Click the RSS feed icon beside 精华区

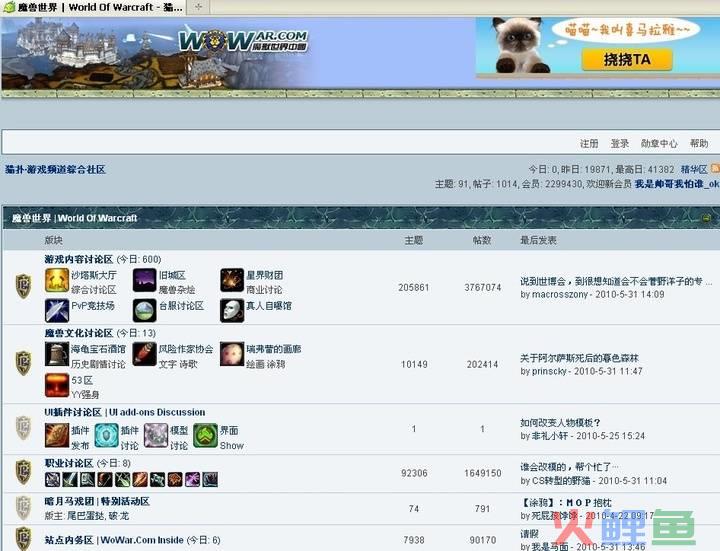click(715, 169)
